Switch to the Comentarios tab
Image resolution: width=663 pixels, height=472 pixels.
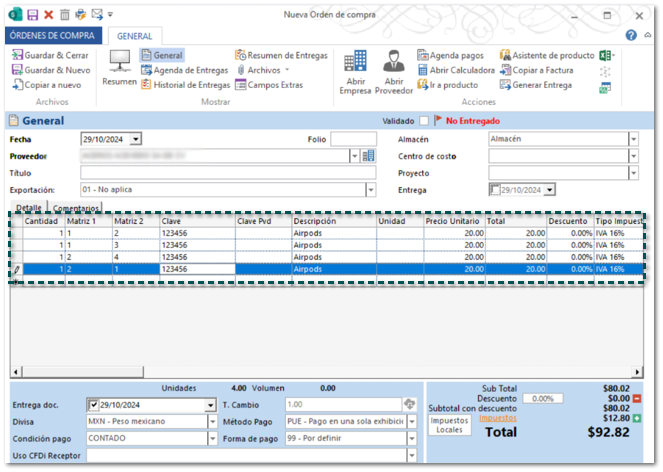click(76, 208)
